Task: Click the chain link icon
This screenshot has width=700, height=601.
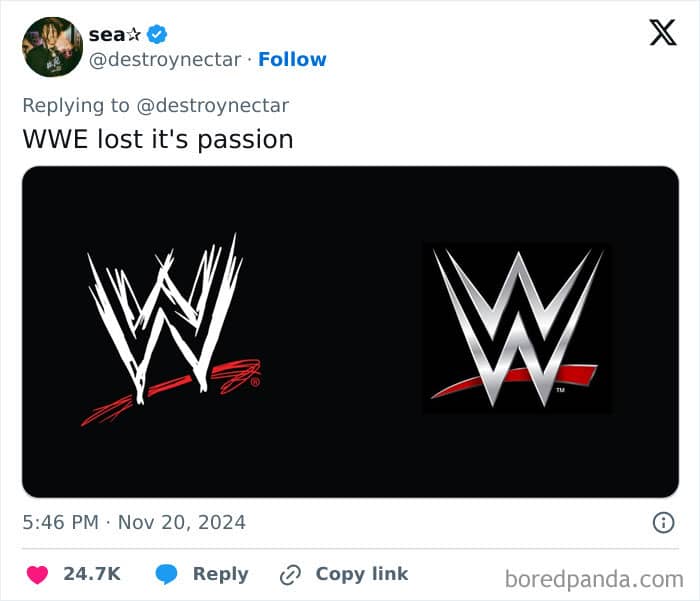Action: pos(290,575)
